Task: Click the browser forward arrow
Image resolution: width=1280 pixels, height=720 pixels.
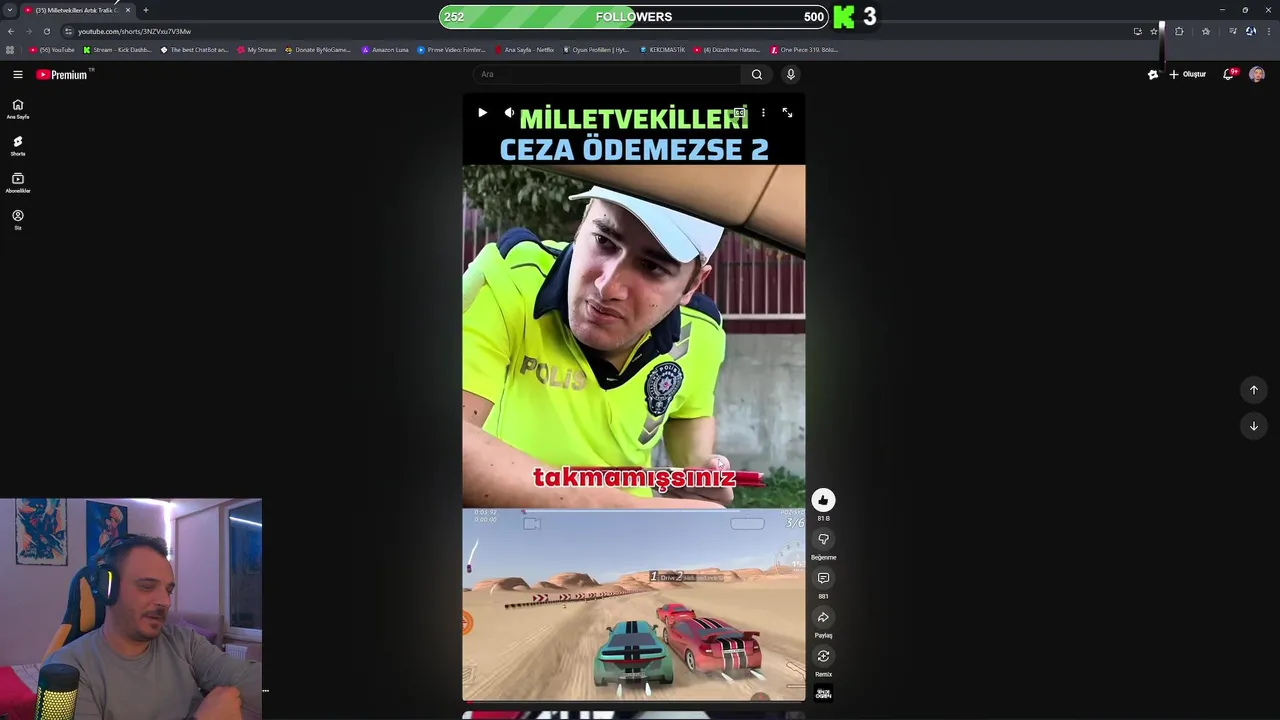Action: click(28, 31)
